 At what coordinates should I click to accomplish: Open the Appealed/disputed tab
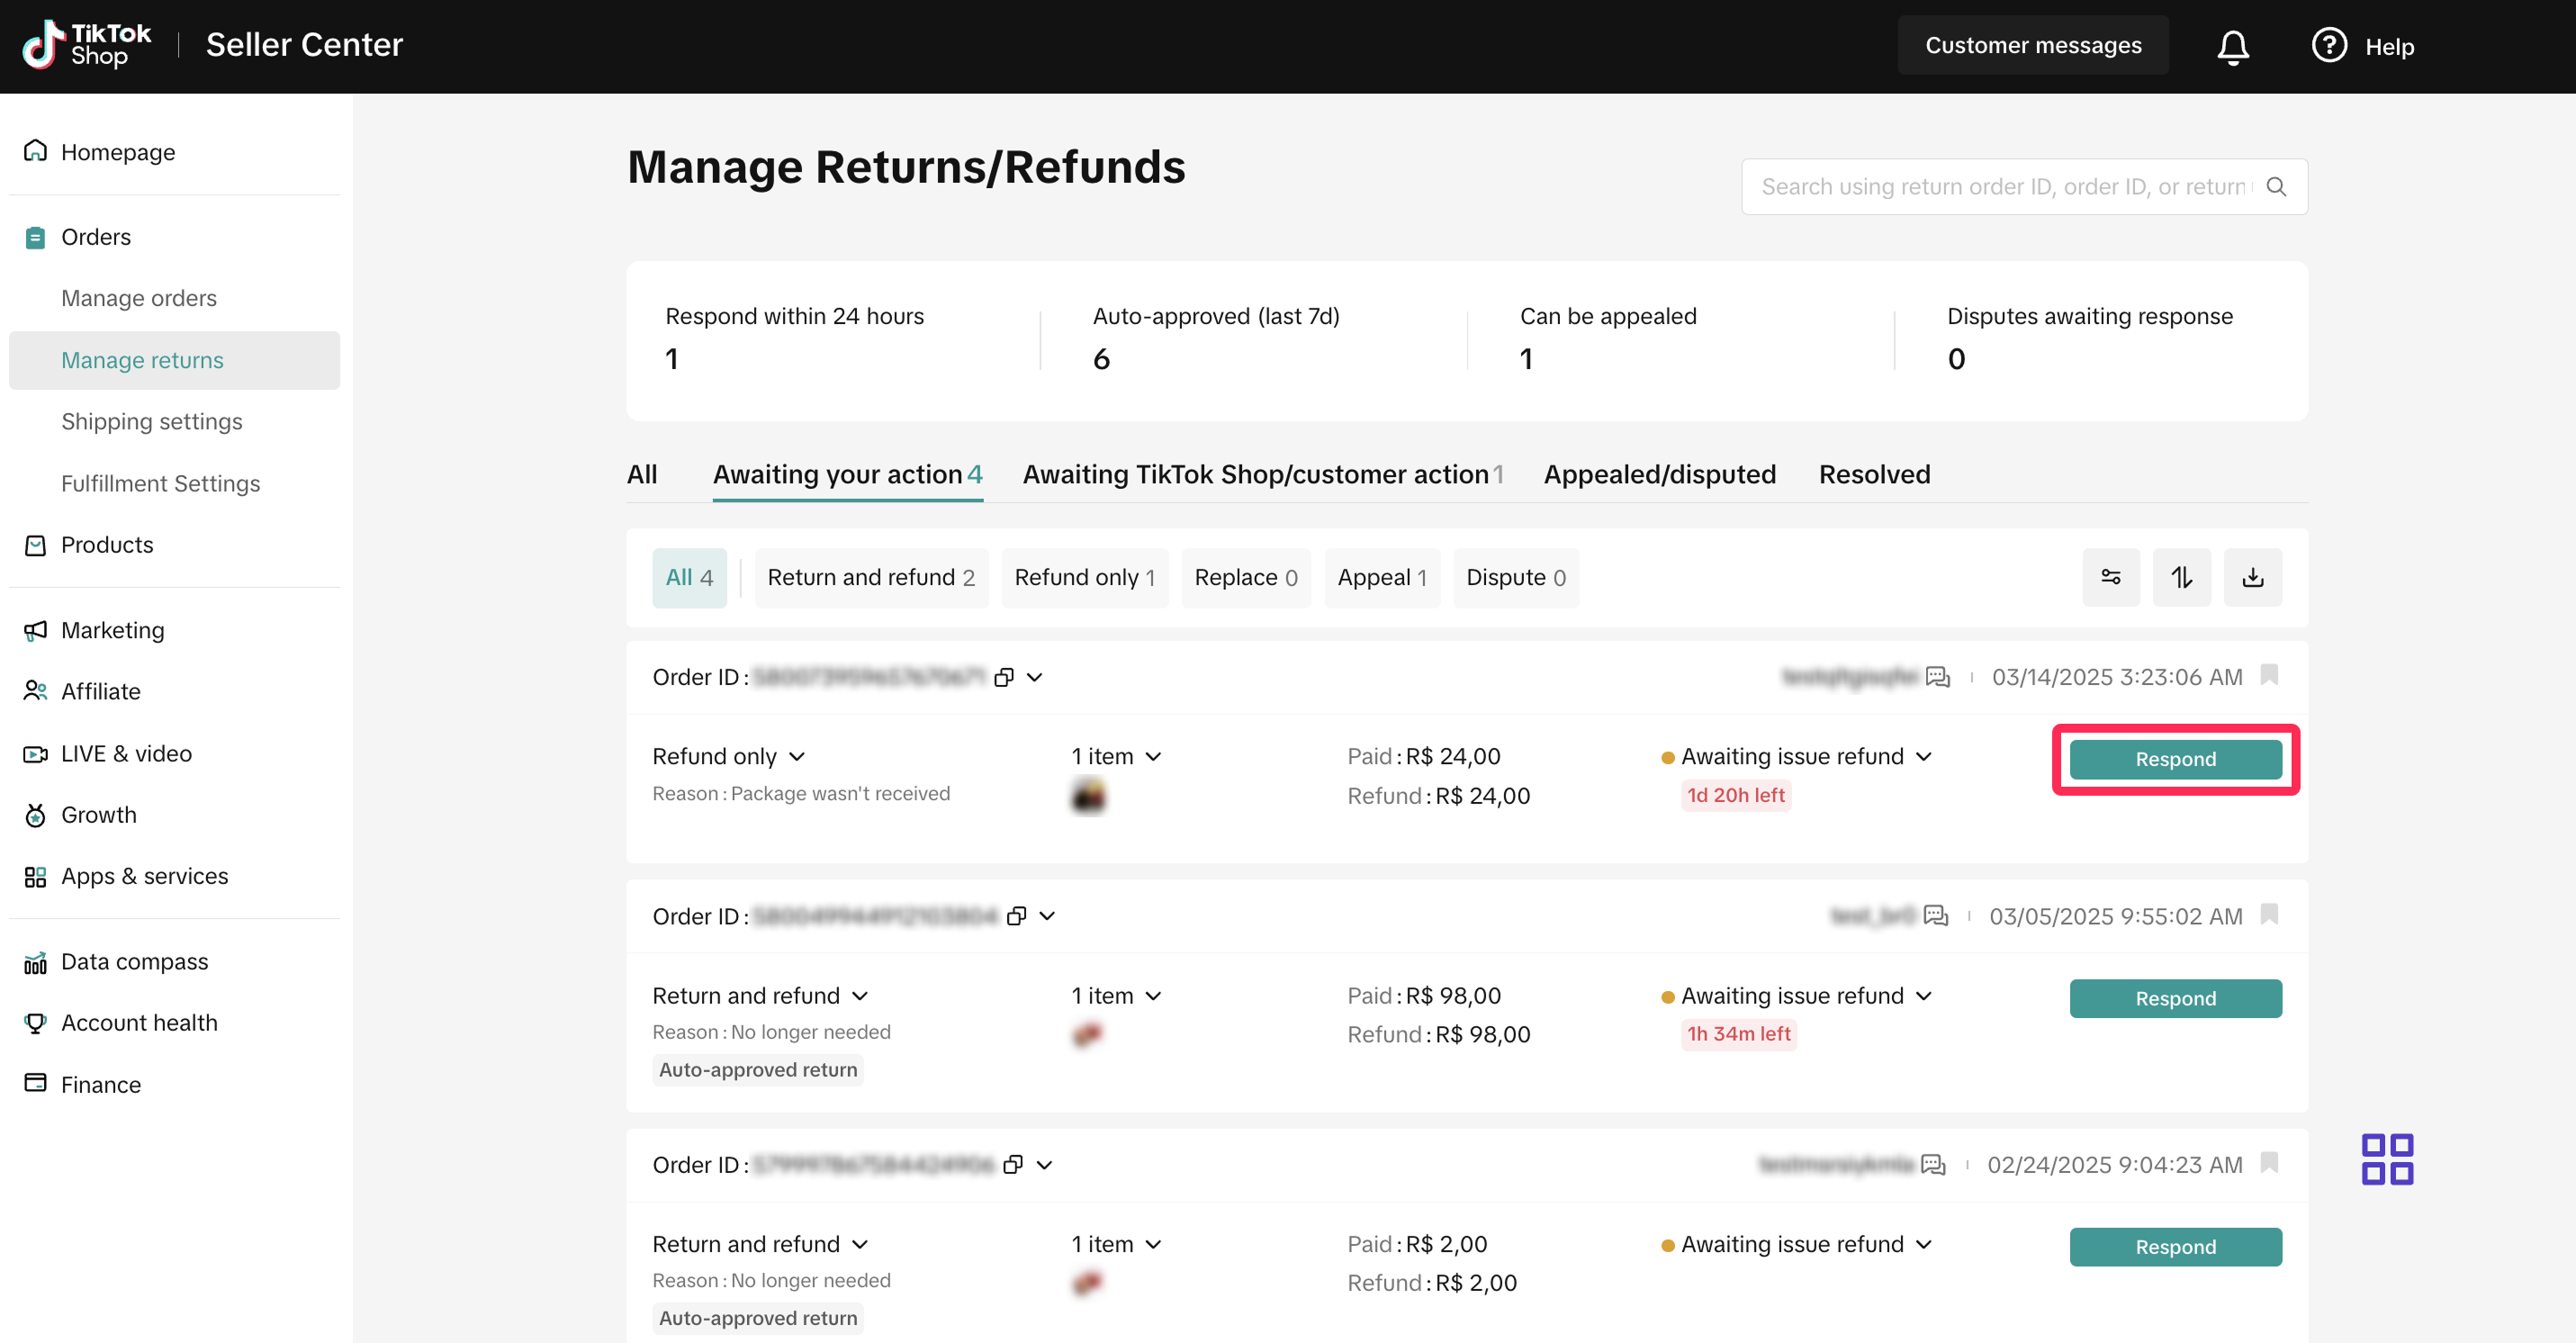tap(1659, 474)
